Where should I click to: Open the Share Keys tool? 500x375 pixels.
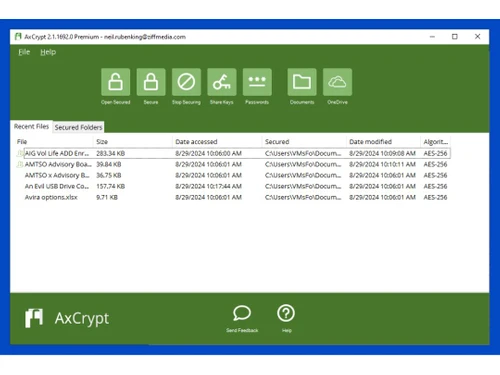click(x=222, y=82)
